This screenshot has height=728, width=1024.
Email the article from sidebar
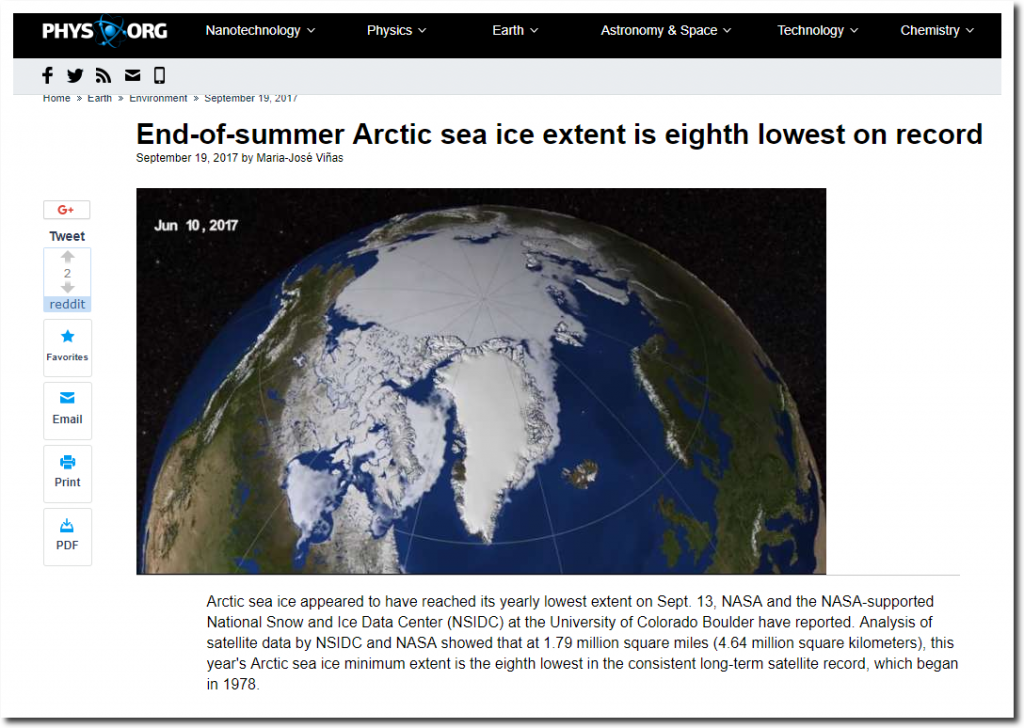click(x=67, y=410)
